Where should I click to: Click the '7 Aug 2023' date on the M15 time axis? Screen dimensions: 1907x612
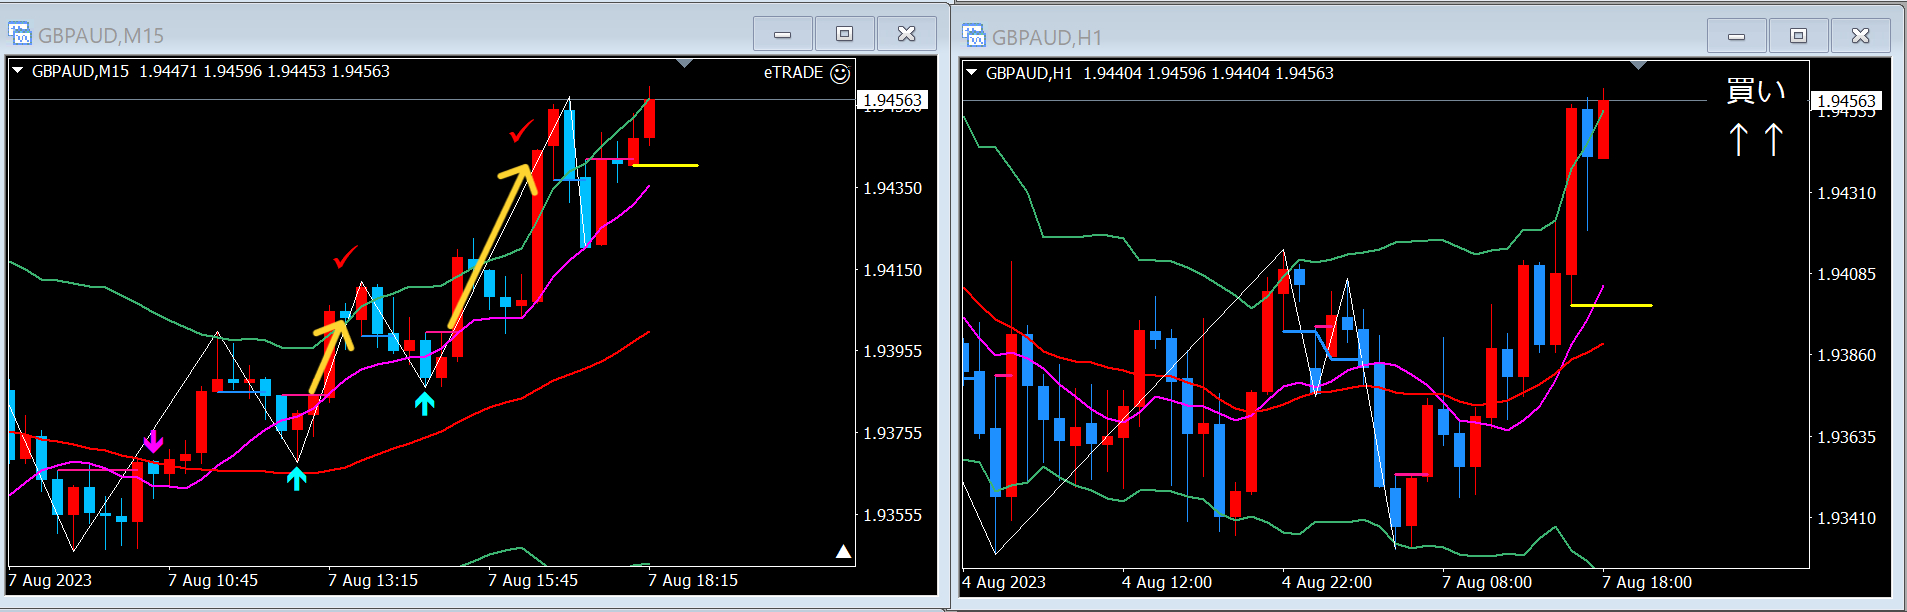(50, 580)
